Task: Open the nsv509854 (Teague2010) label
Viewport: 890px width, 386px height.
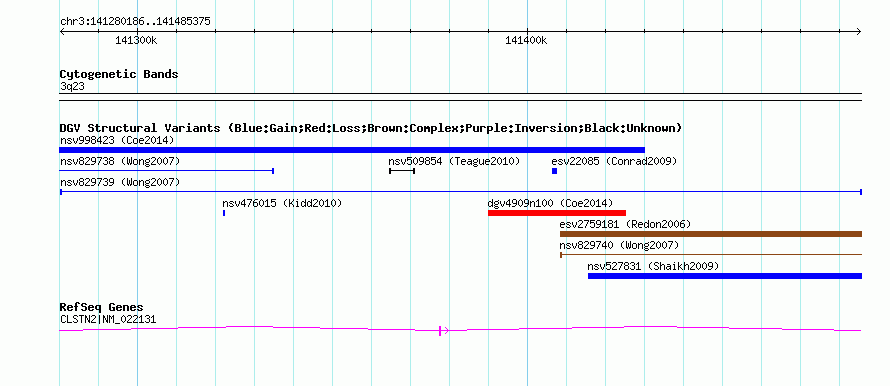Action: 454,162
